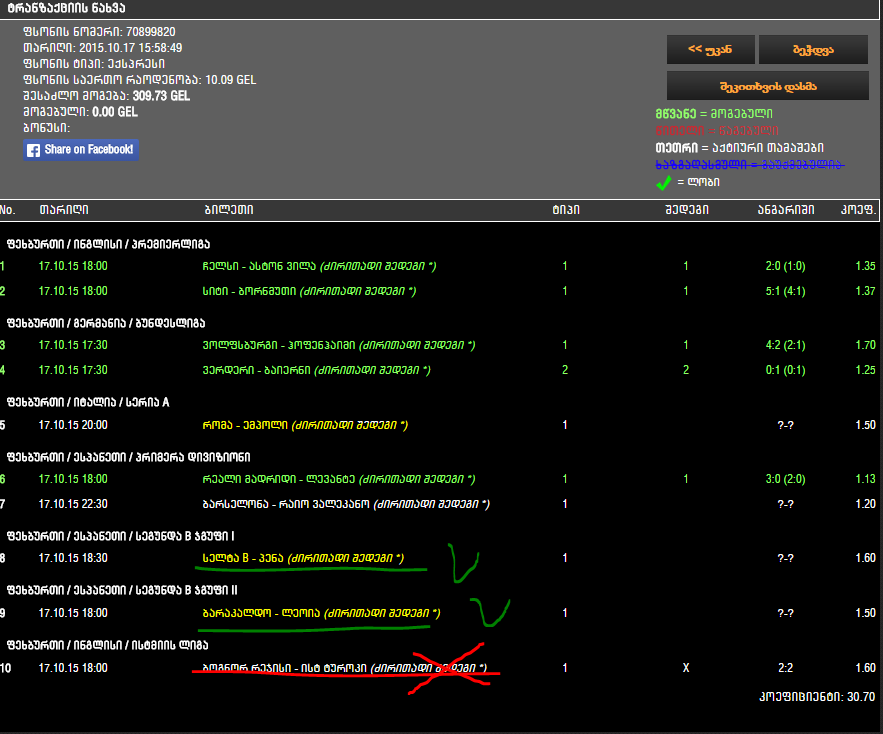
Task: Click the red cross over row 10
Action: click(x=451, y=669)
